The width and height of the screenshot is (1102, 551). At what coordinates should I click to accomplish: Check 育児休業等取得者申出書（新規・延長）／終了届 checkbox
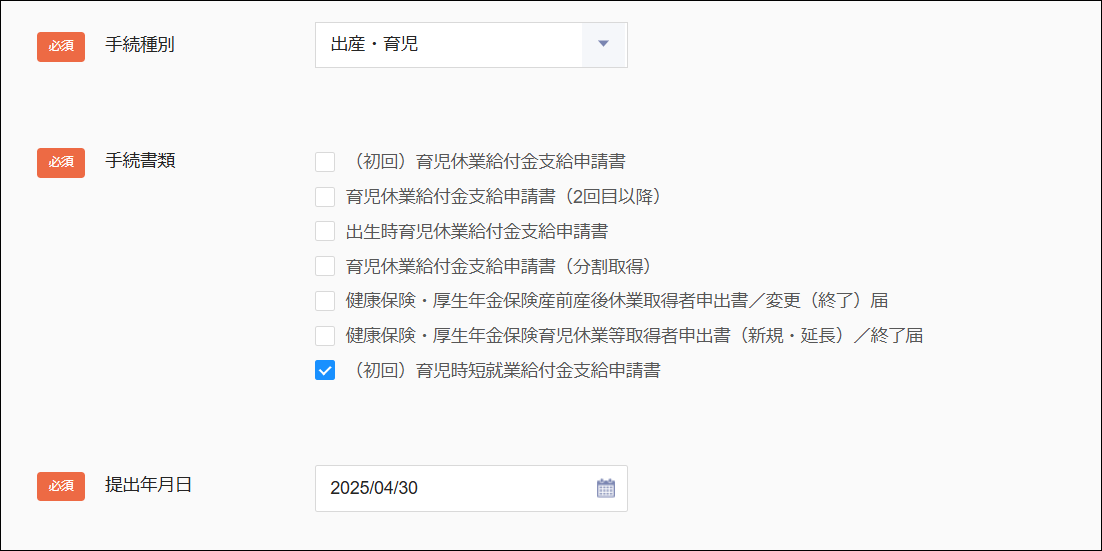325,336
